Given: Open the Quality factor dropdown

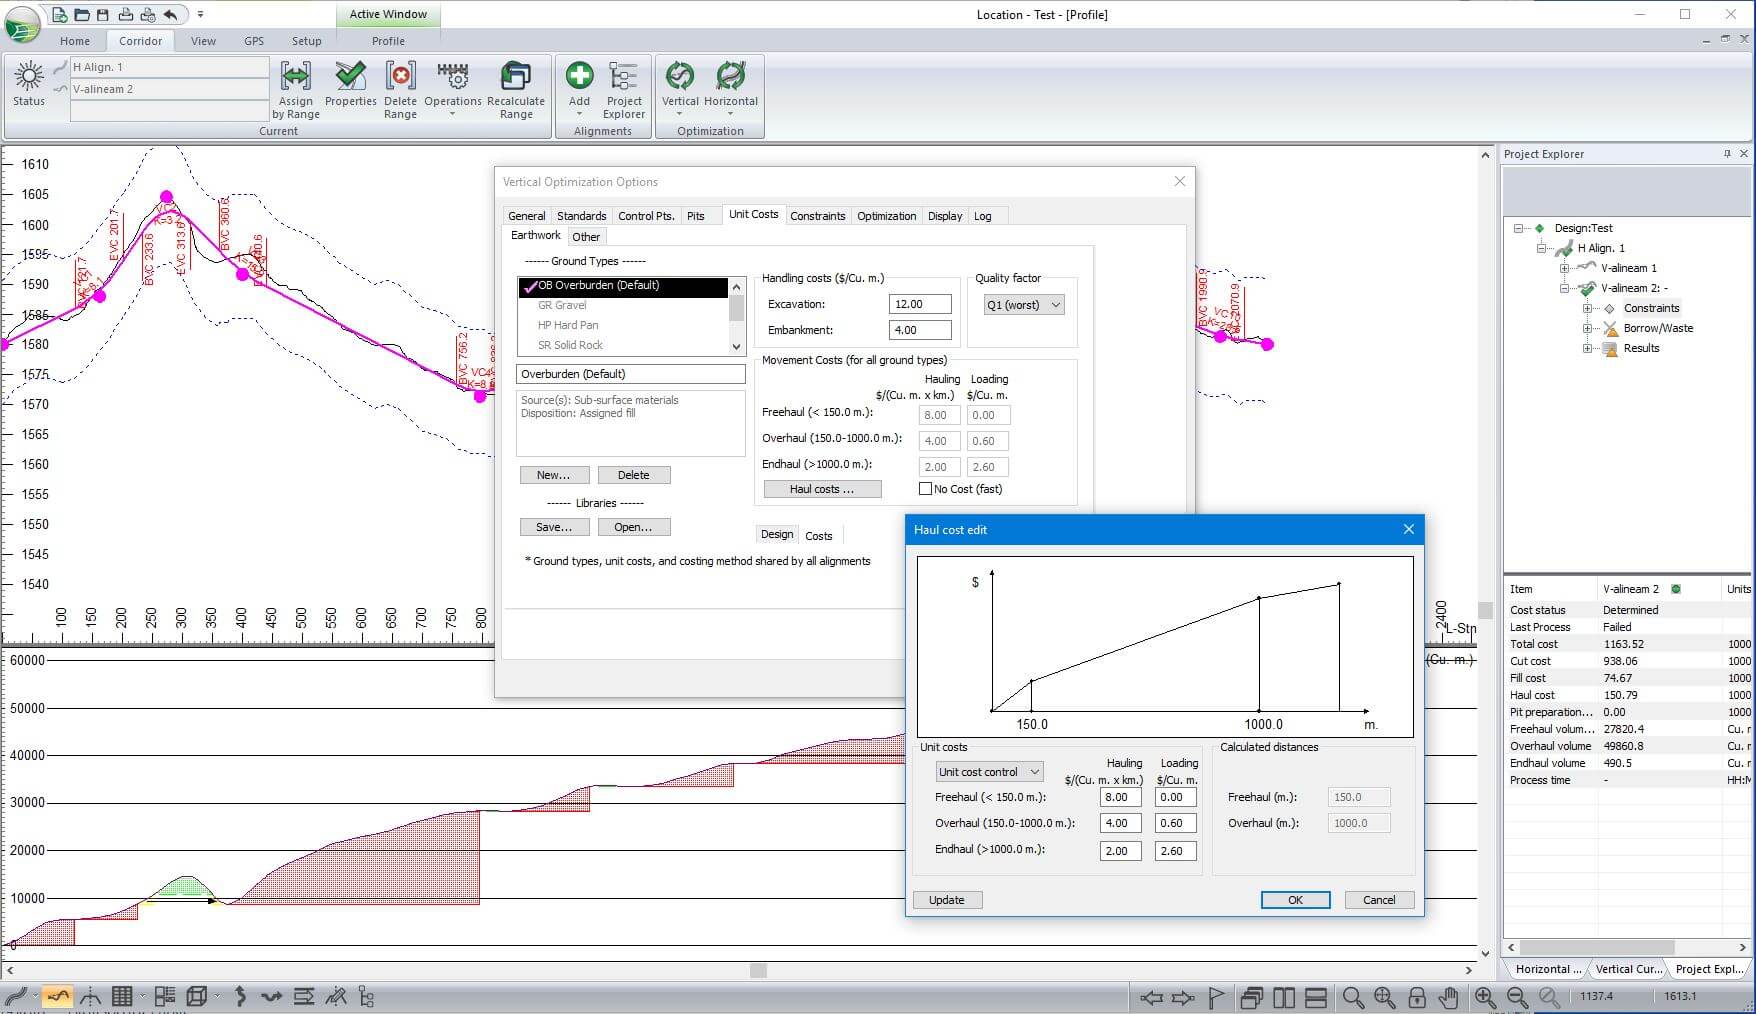Looking at the screenshot, I should [1023, 305].
